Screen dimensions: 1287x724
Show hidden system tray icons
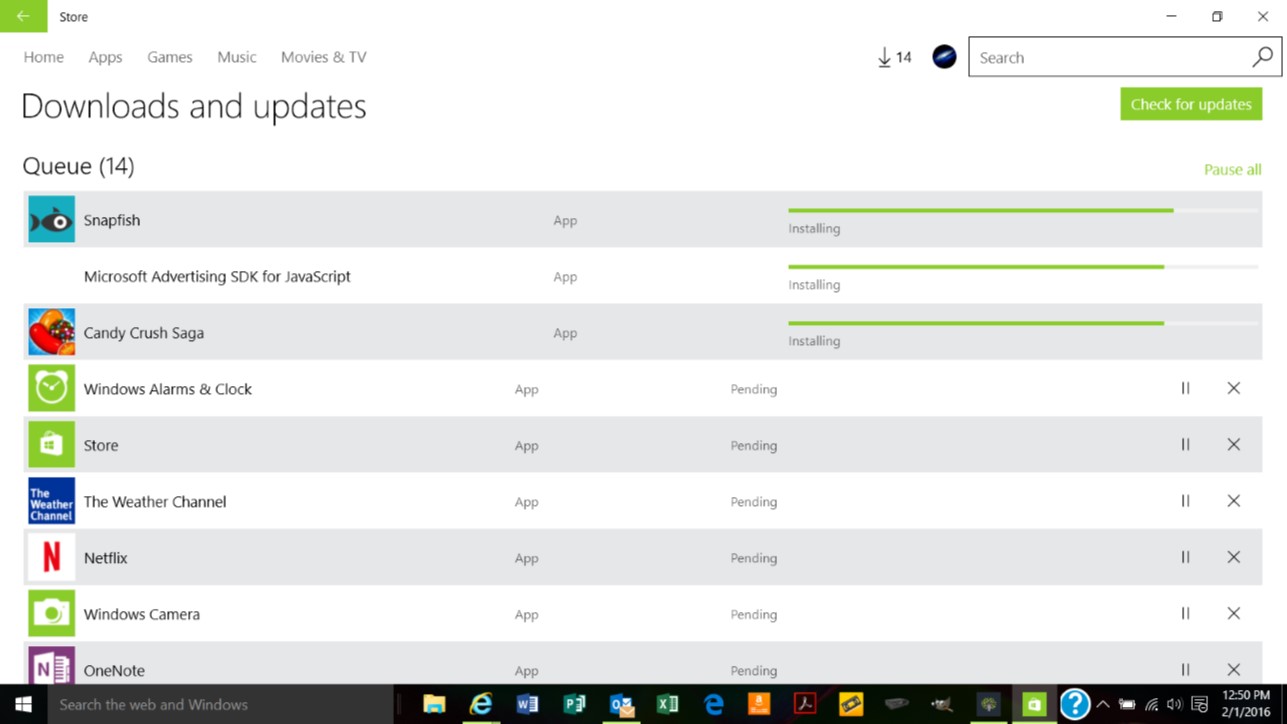[x=1103, y=704]
